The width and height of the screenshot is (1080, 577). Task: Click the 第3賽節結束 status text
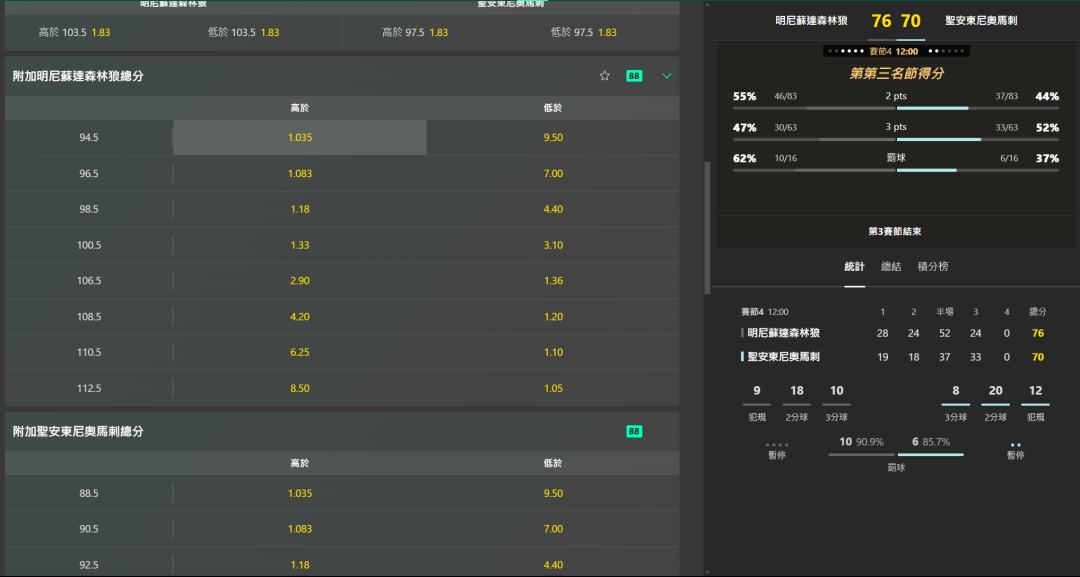(895, 231)
